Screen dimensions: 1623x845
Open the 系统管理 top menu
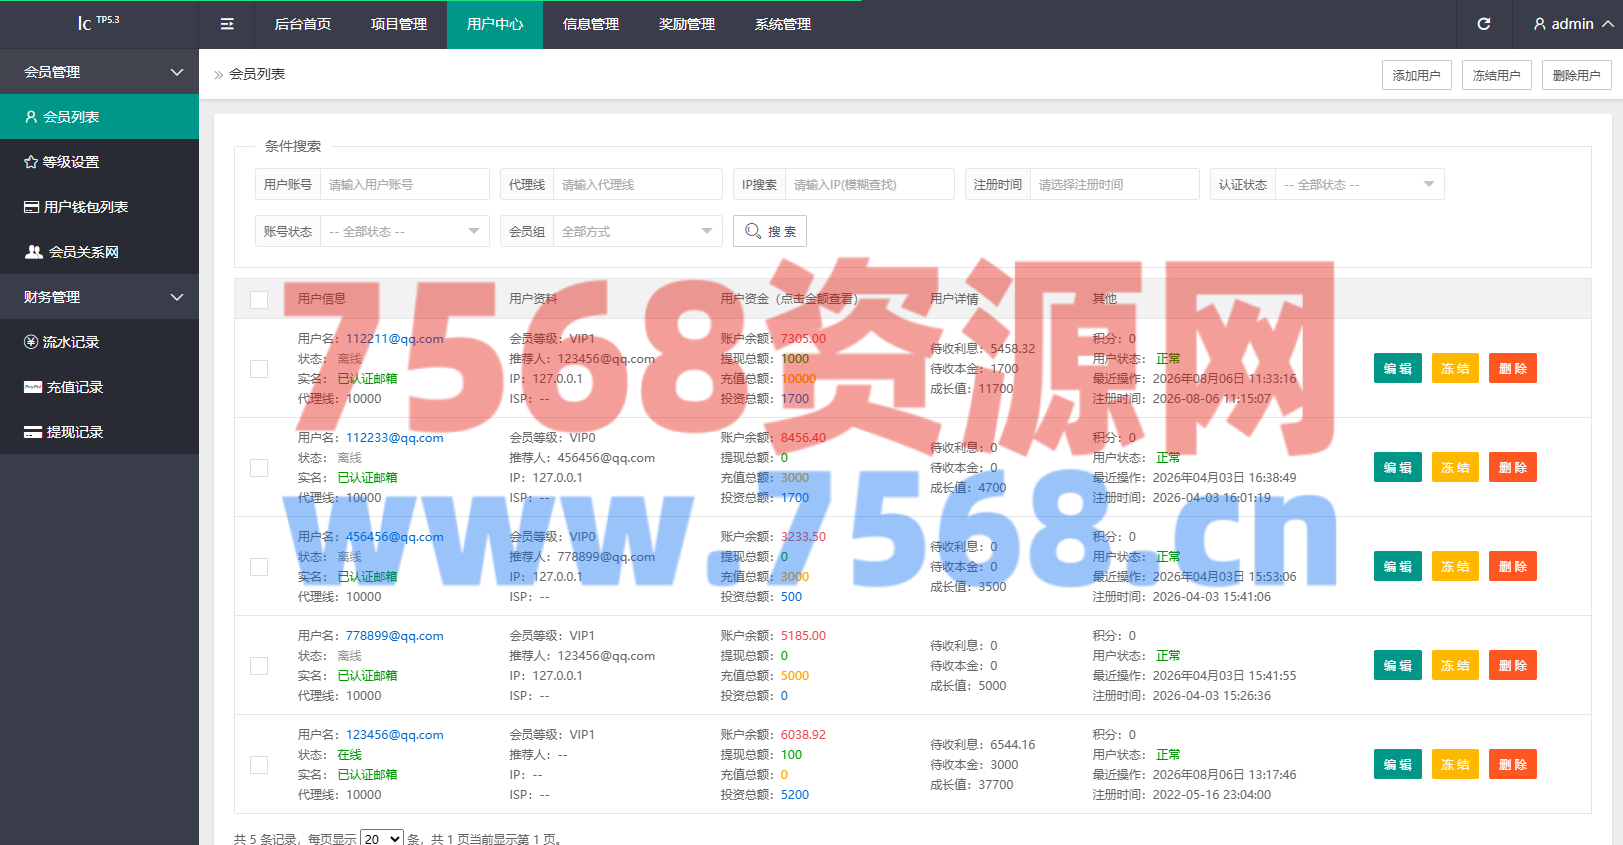click(x=783, y=24)
